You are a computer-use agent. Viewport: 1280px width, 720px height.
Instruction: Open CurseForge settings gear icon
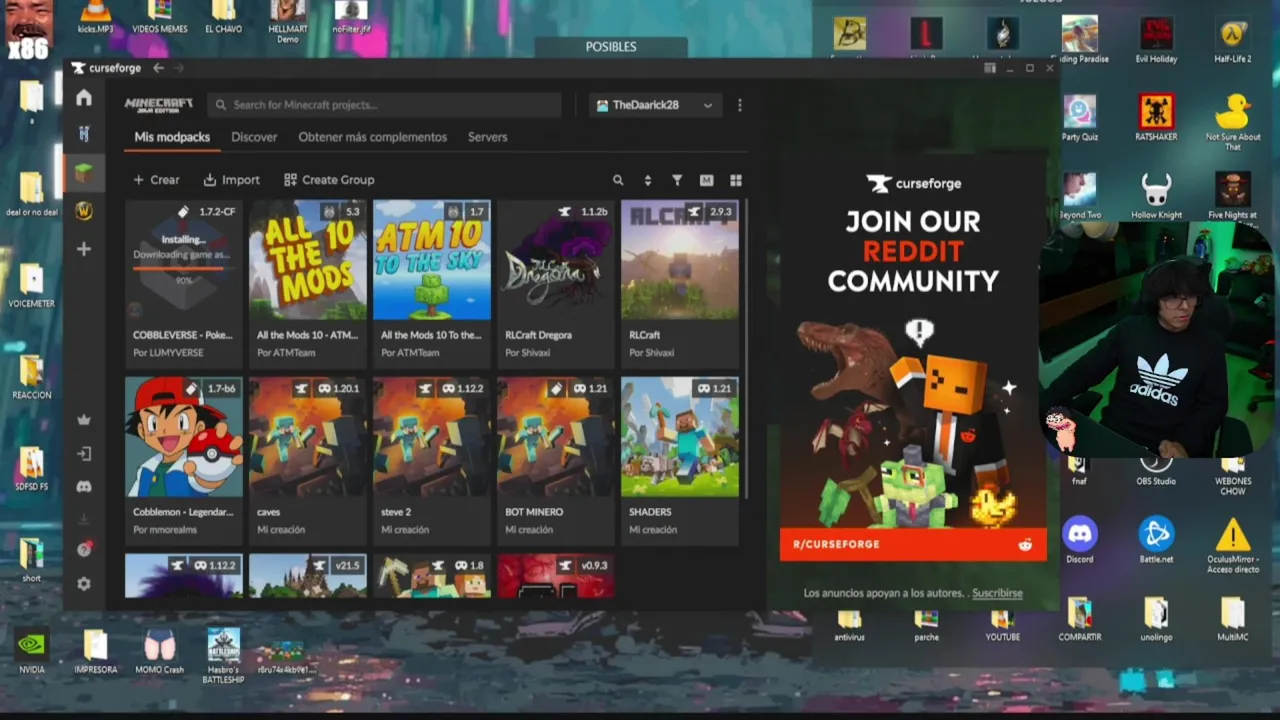tap(84, 583)
